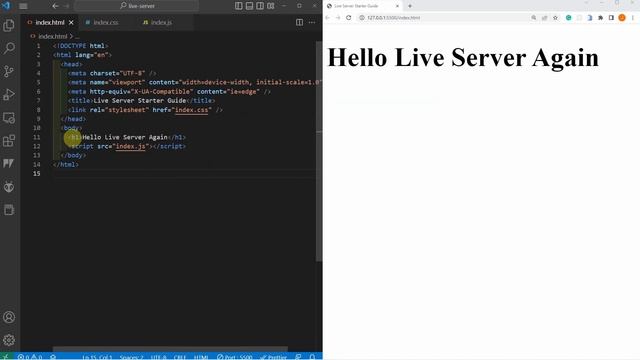Open the remote window indicator in status bar
This screenshot has height=360, width=640.
tap(6, 357)
